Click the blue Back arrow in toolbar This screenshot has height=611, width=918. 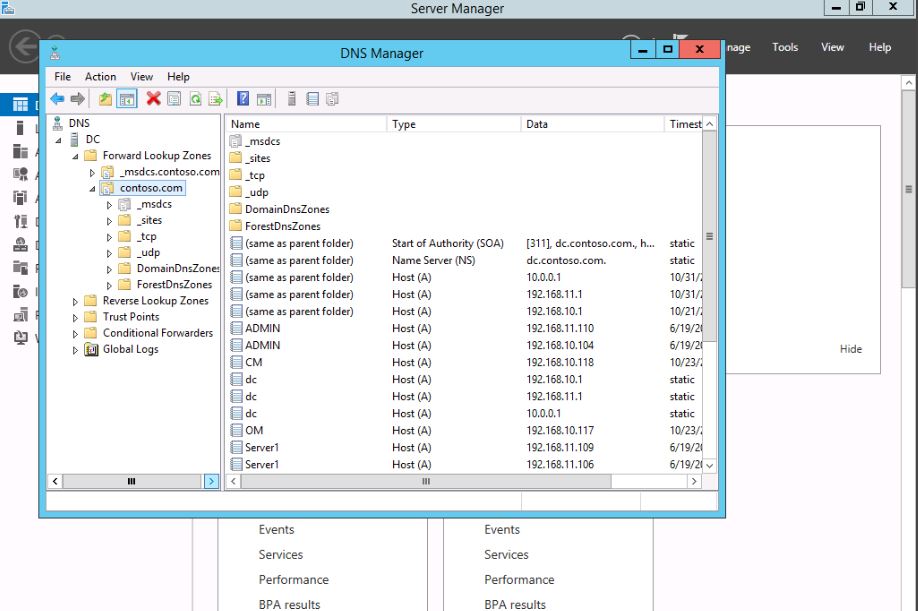[x=57, y=99]
